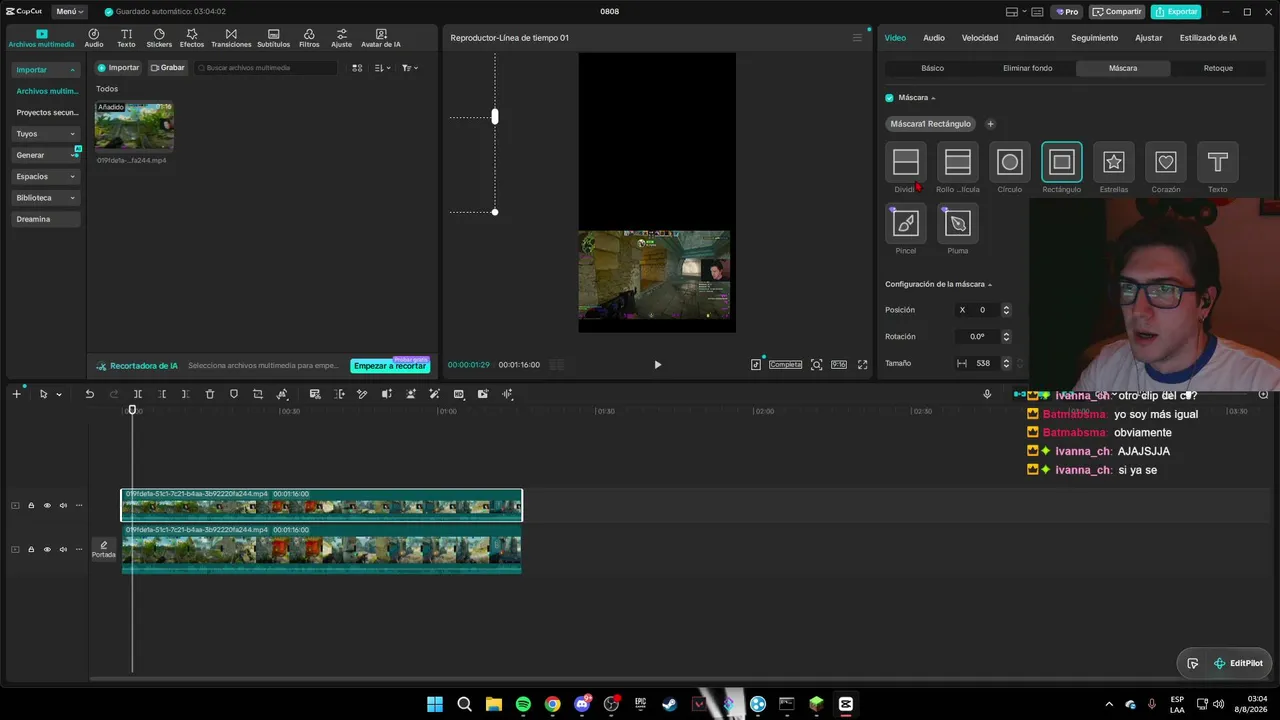Open the Animación tab

[x=1034, y=38]
